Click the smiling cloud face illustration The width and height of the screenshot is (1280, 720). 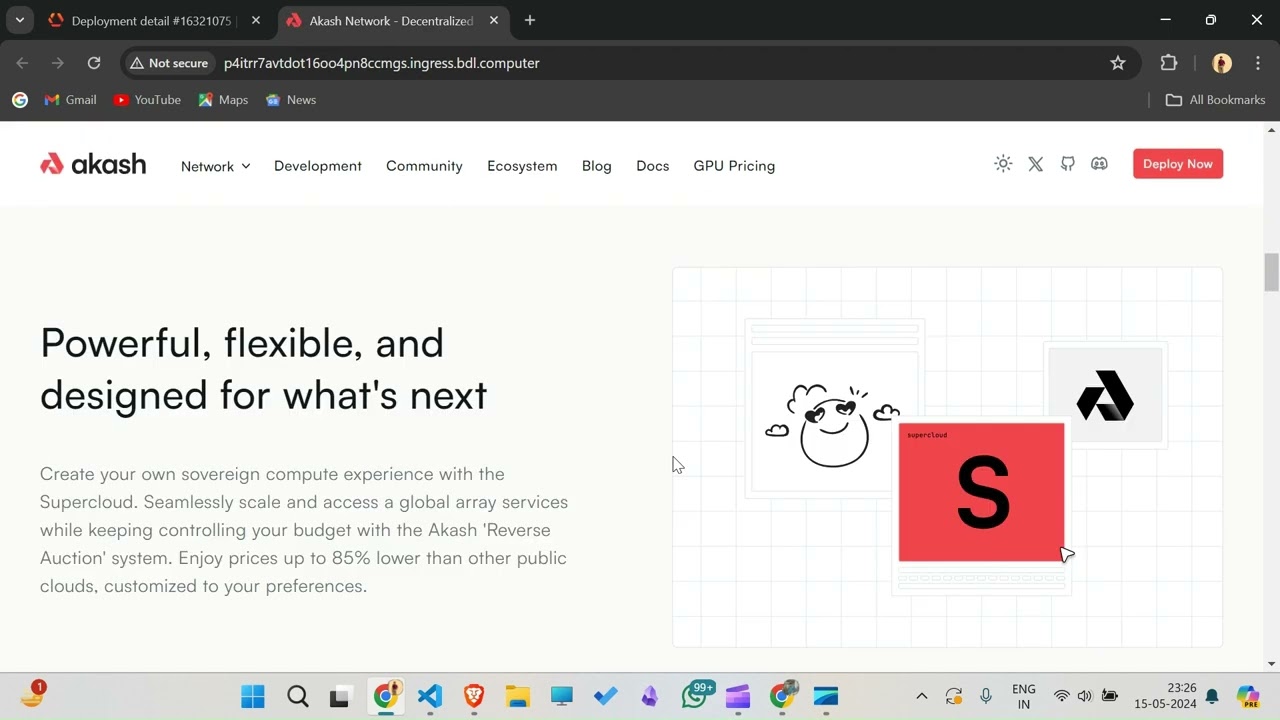coord(832,425)
